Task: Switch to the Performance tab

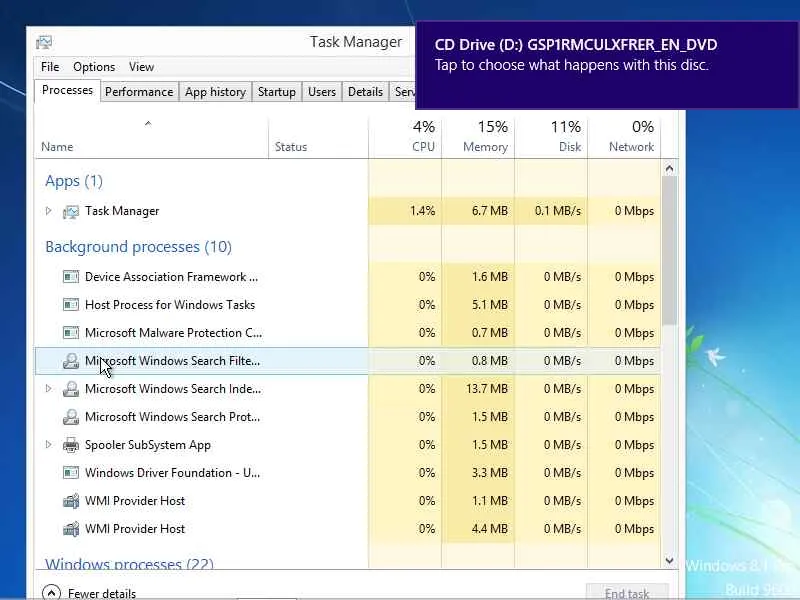Action: click(x=139, y=92)
